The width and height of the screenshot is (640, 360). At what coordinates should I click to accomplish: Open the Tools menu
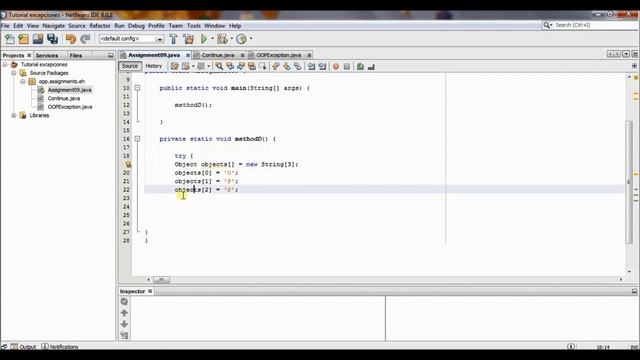(194, 26)
